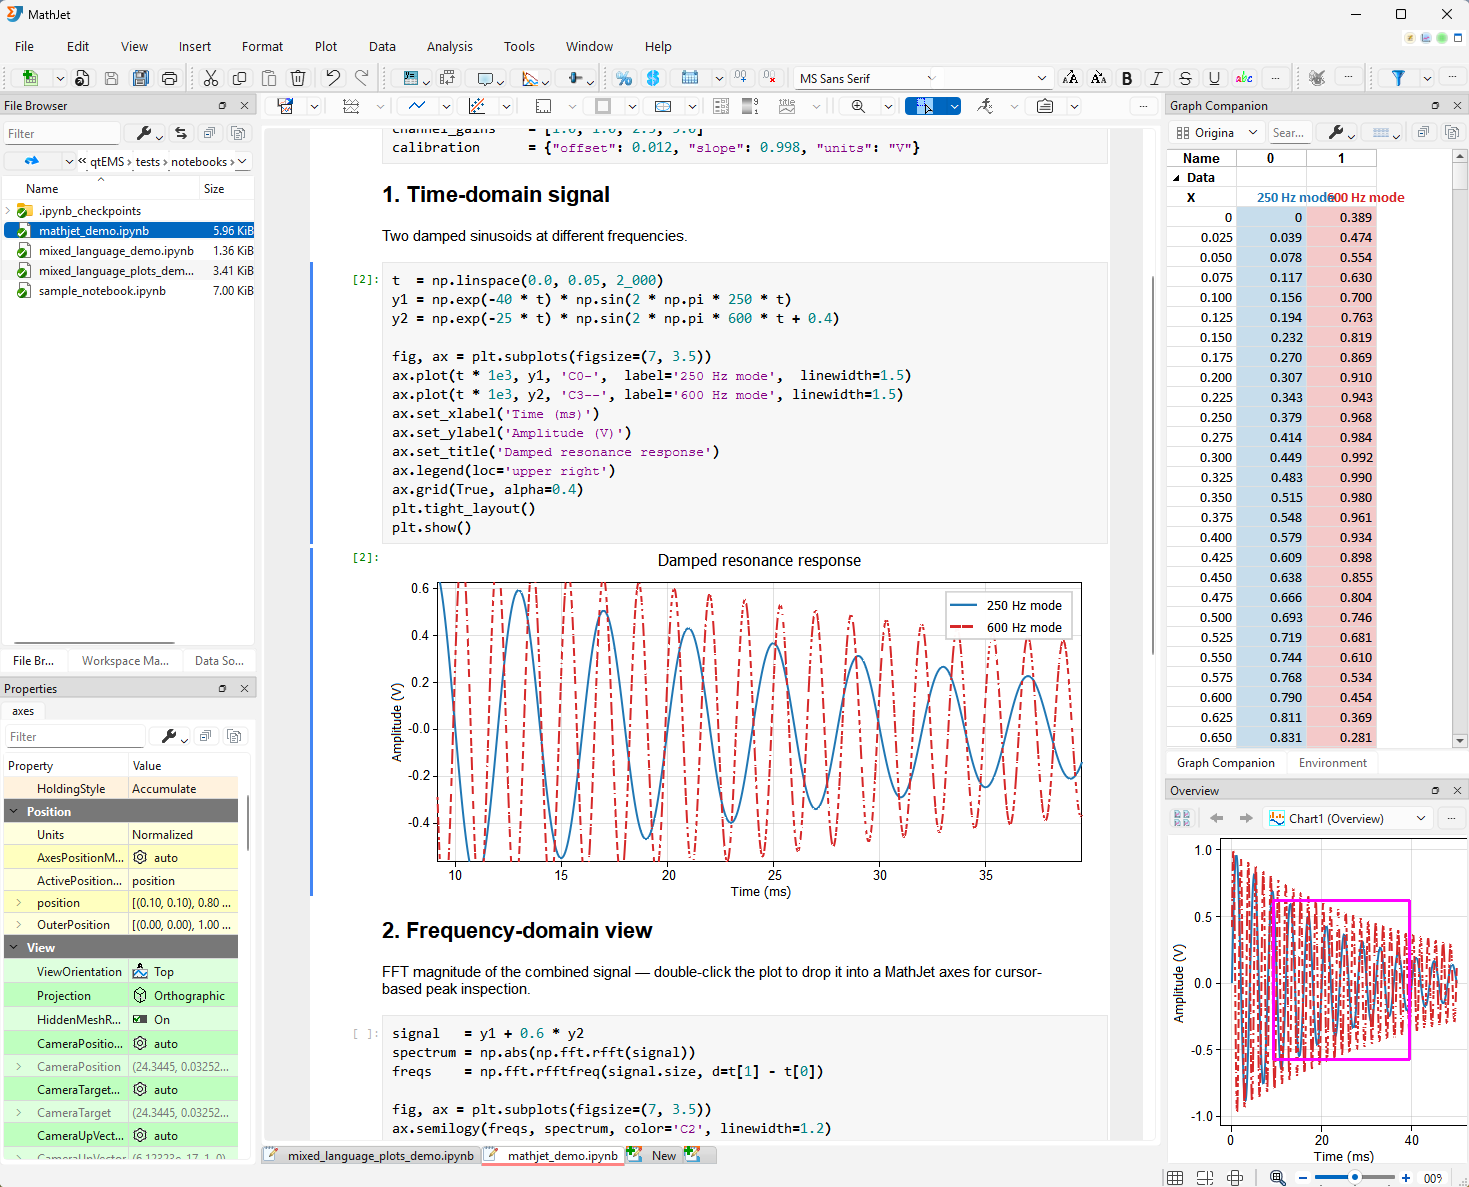Toggle the colored abc text highlighting button

coord(1244,78)
